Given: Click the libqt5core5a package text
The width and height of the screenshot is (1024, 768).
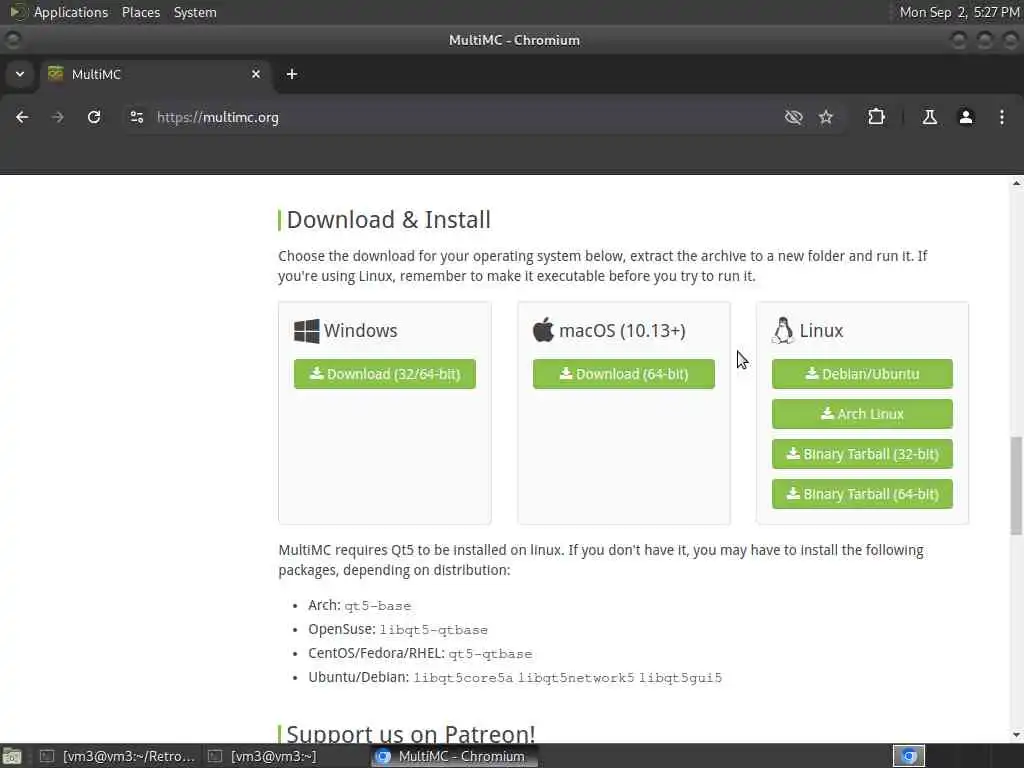Looking at the screenshot, I should point(464,678).
